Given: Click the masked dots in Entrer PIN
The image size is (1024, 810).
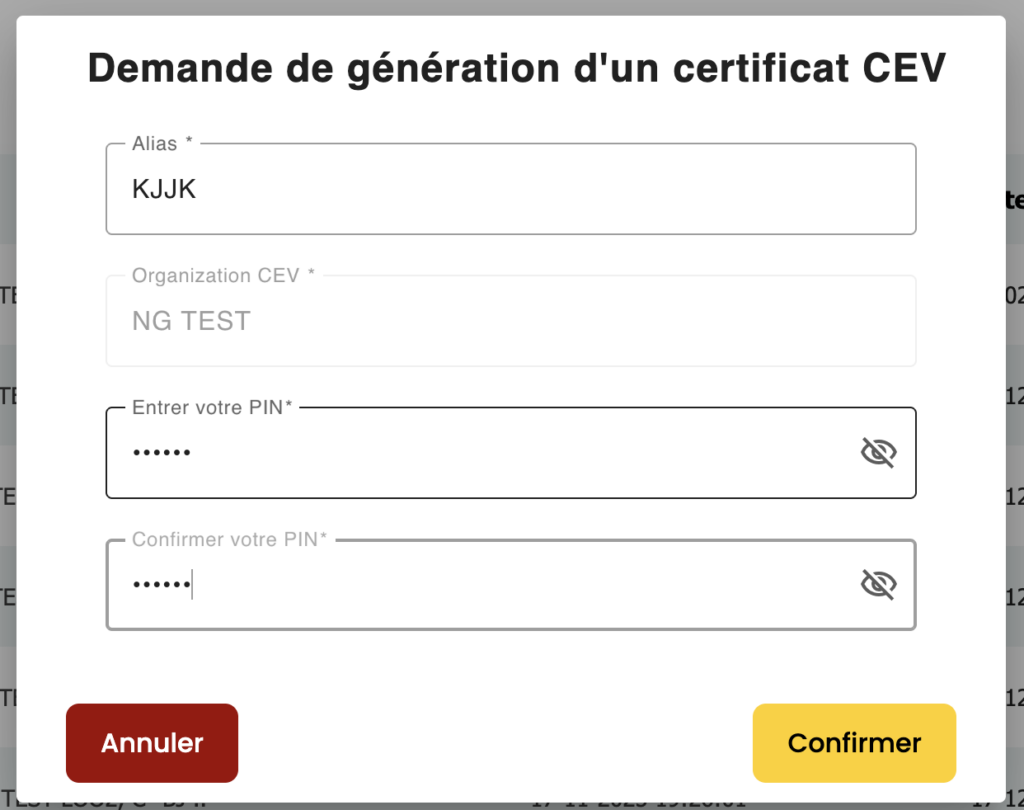Looking at the screenshot, I should click(161, 453).
